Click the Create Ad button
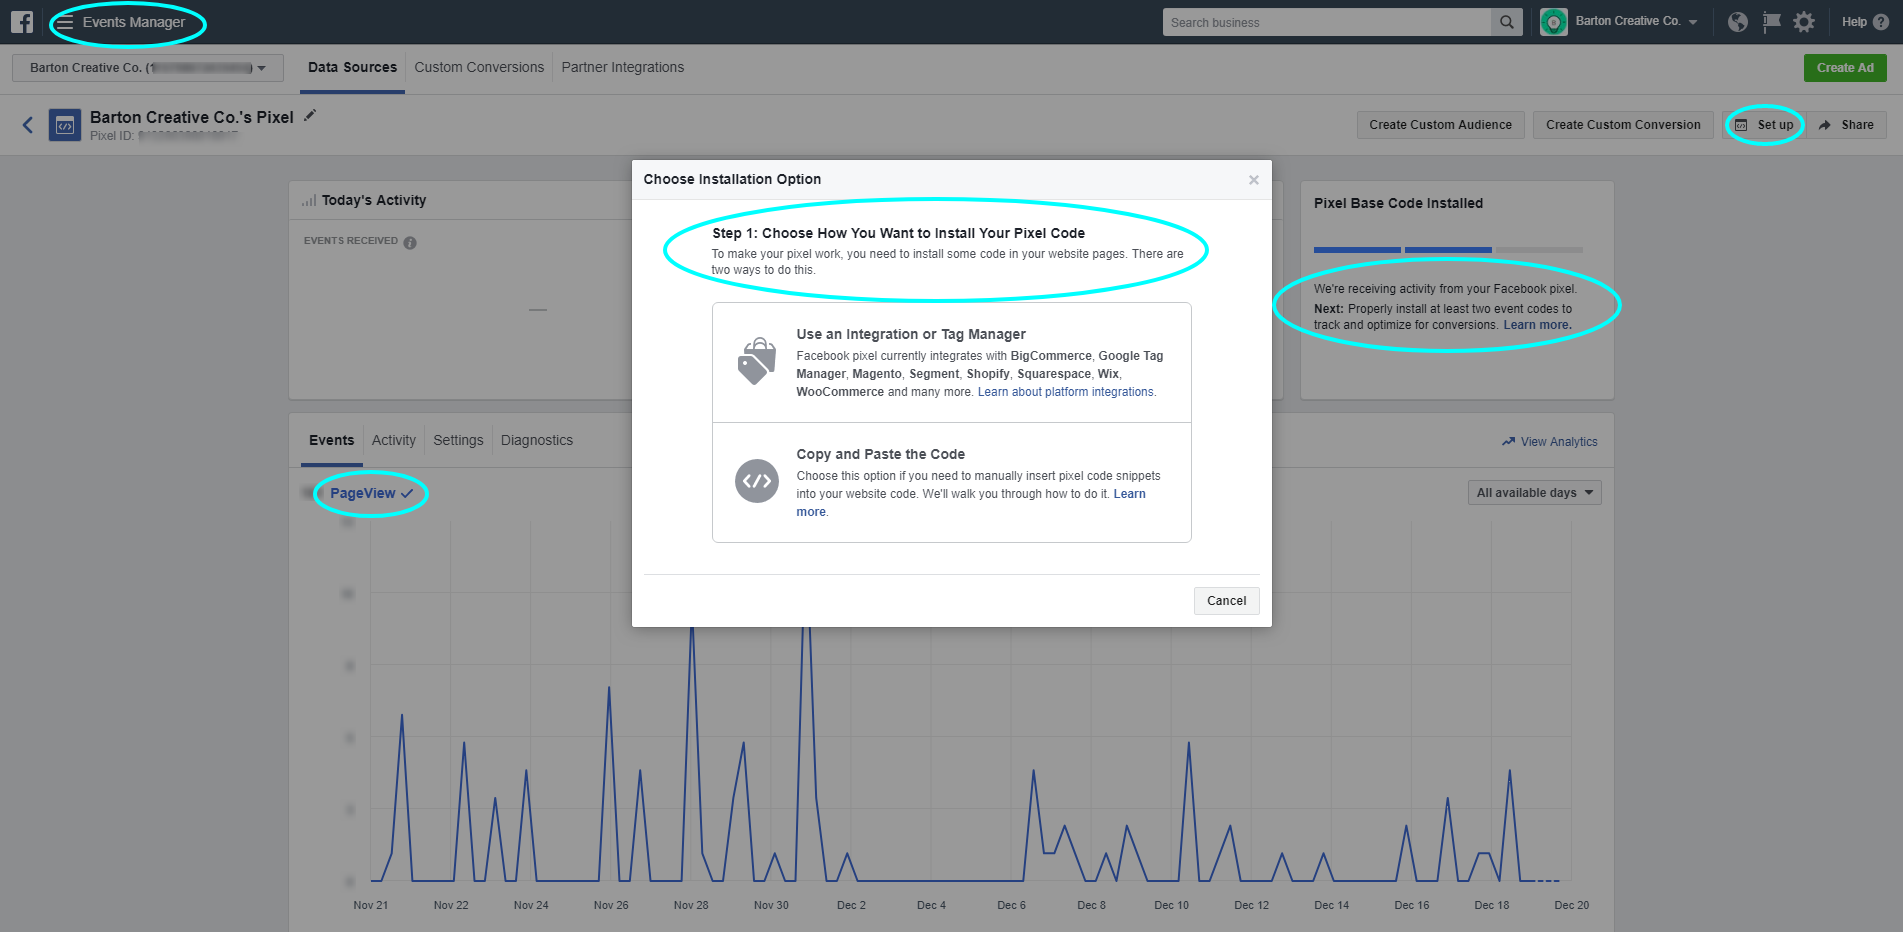Image resolution: width=1903 pixels, height=932 pixels. pos(1845,68)
